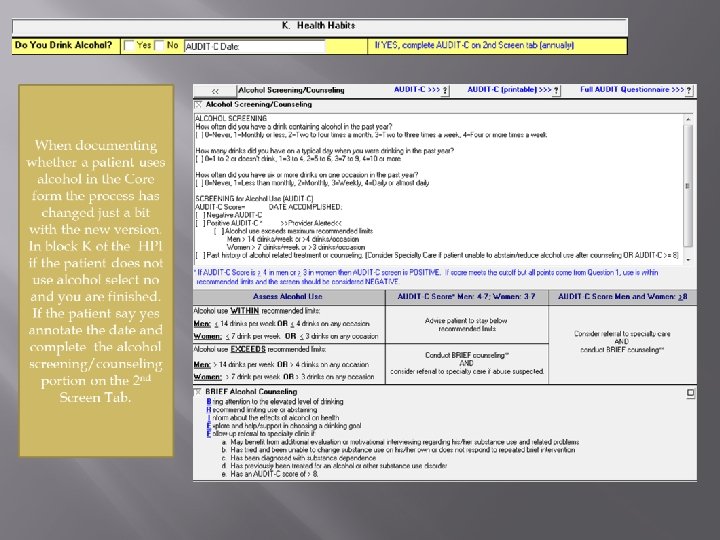Click the expand icon in BRIEF Alcohol Counseling panel
This screenshot has width=720, height=540.
(x=690, y=393)
